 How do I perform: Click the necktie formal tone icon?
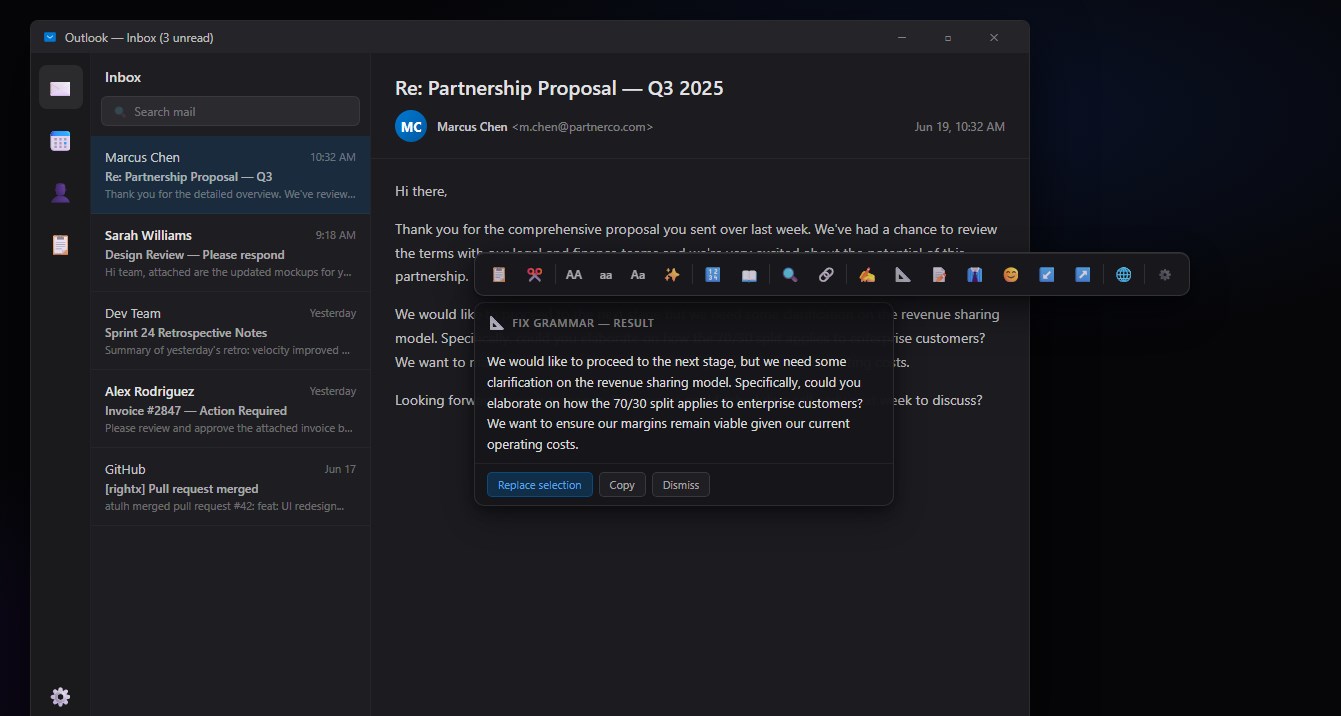[x=975, y=274]
